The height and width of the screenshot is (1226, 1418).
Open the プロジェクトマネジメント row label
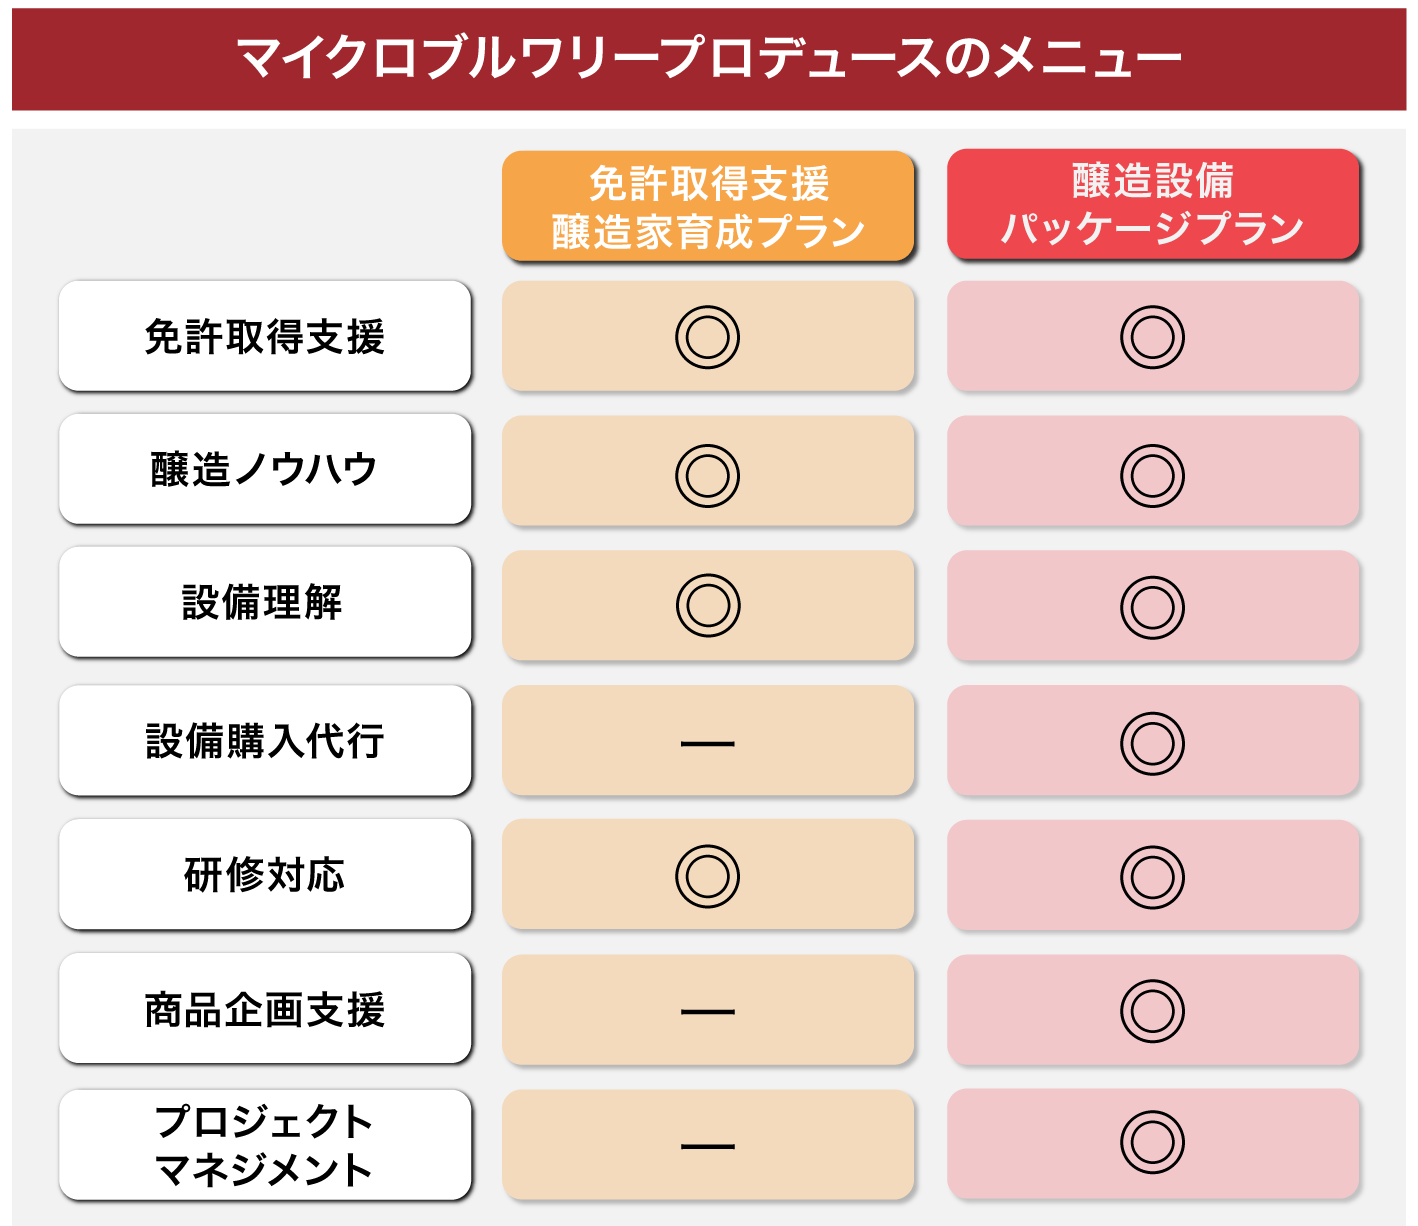coord(265,1145)
